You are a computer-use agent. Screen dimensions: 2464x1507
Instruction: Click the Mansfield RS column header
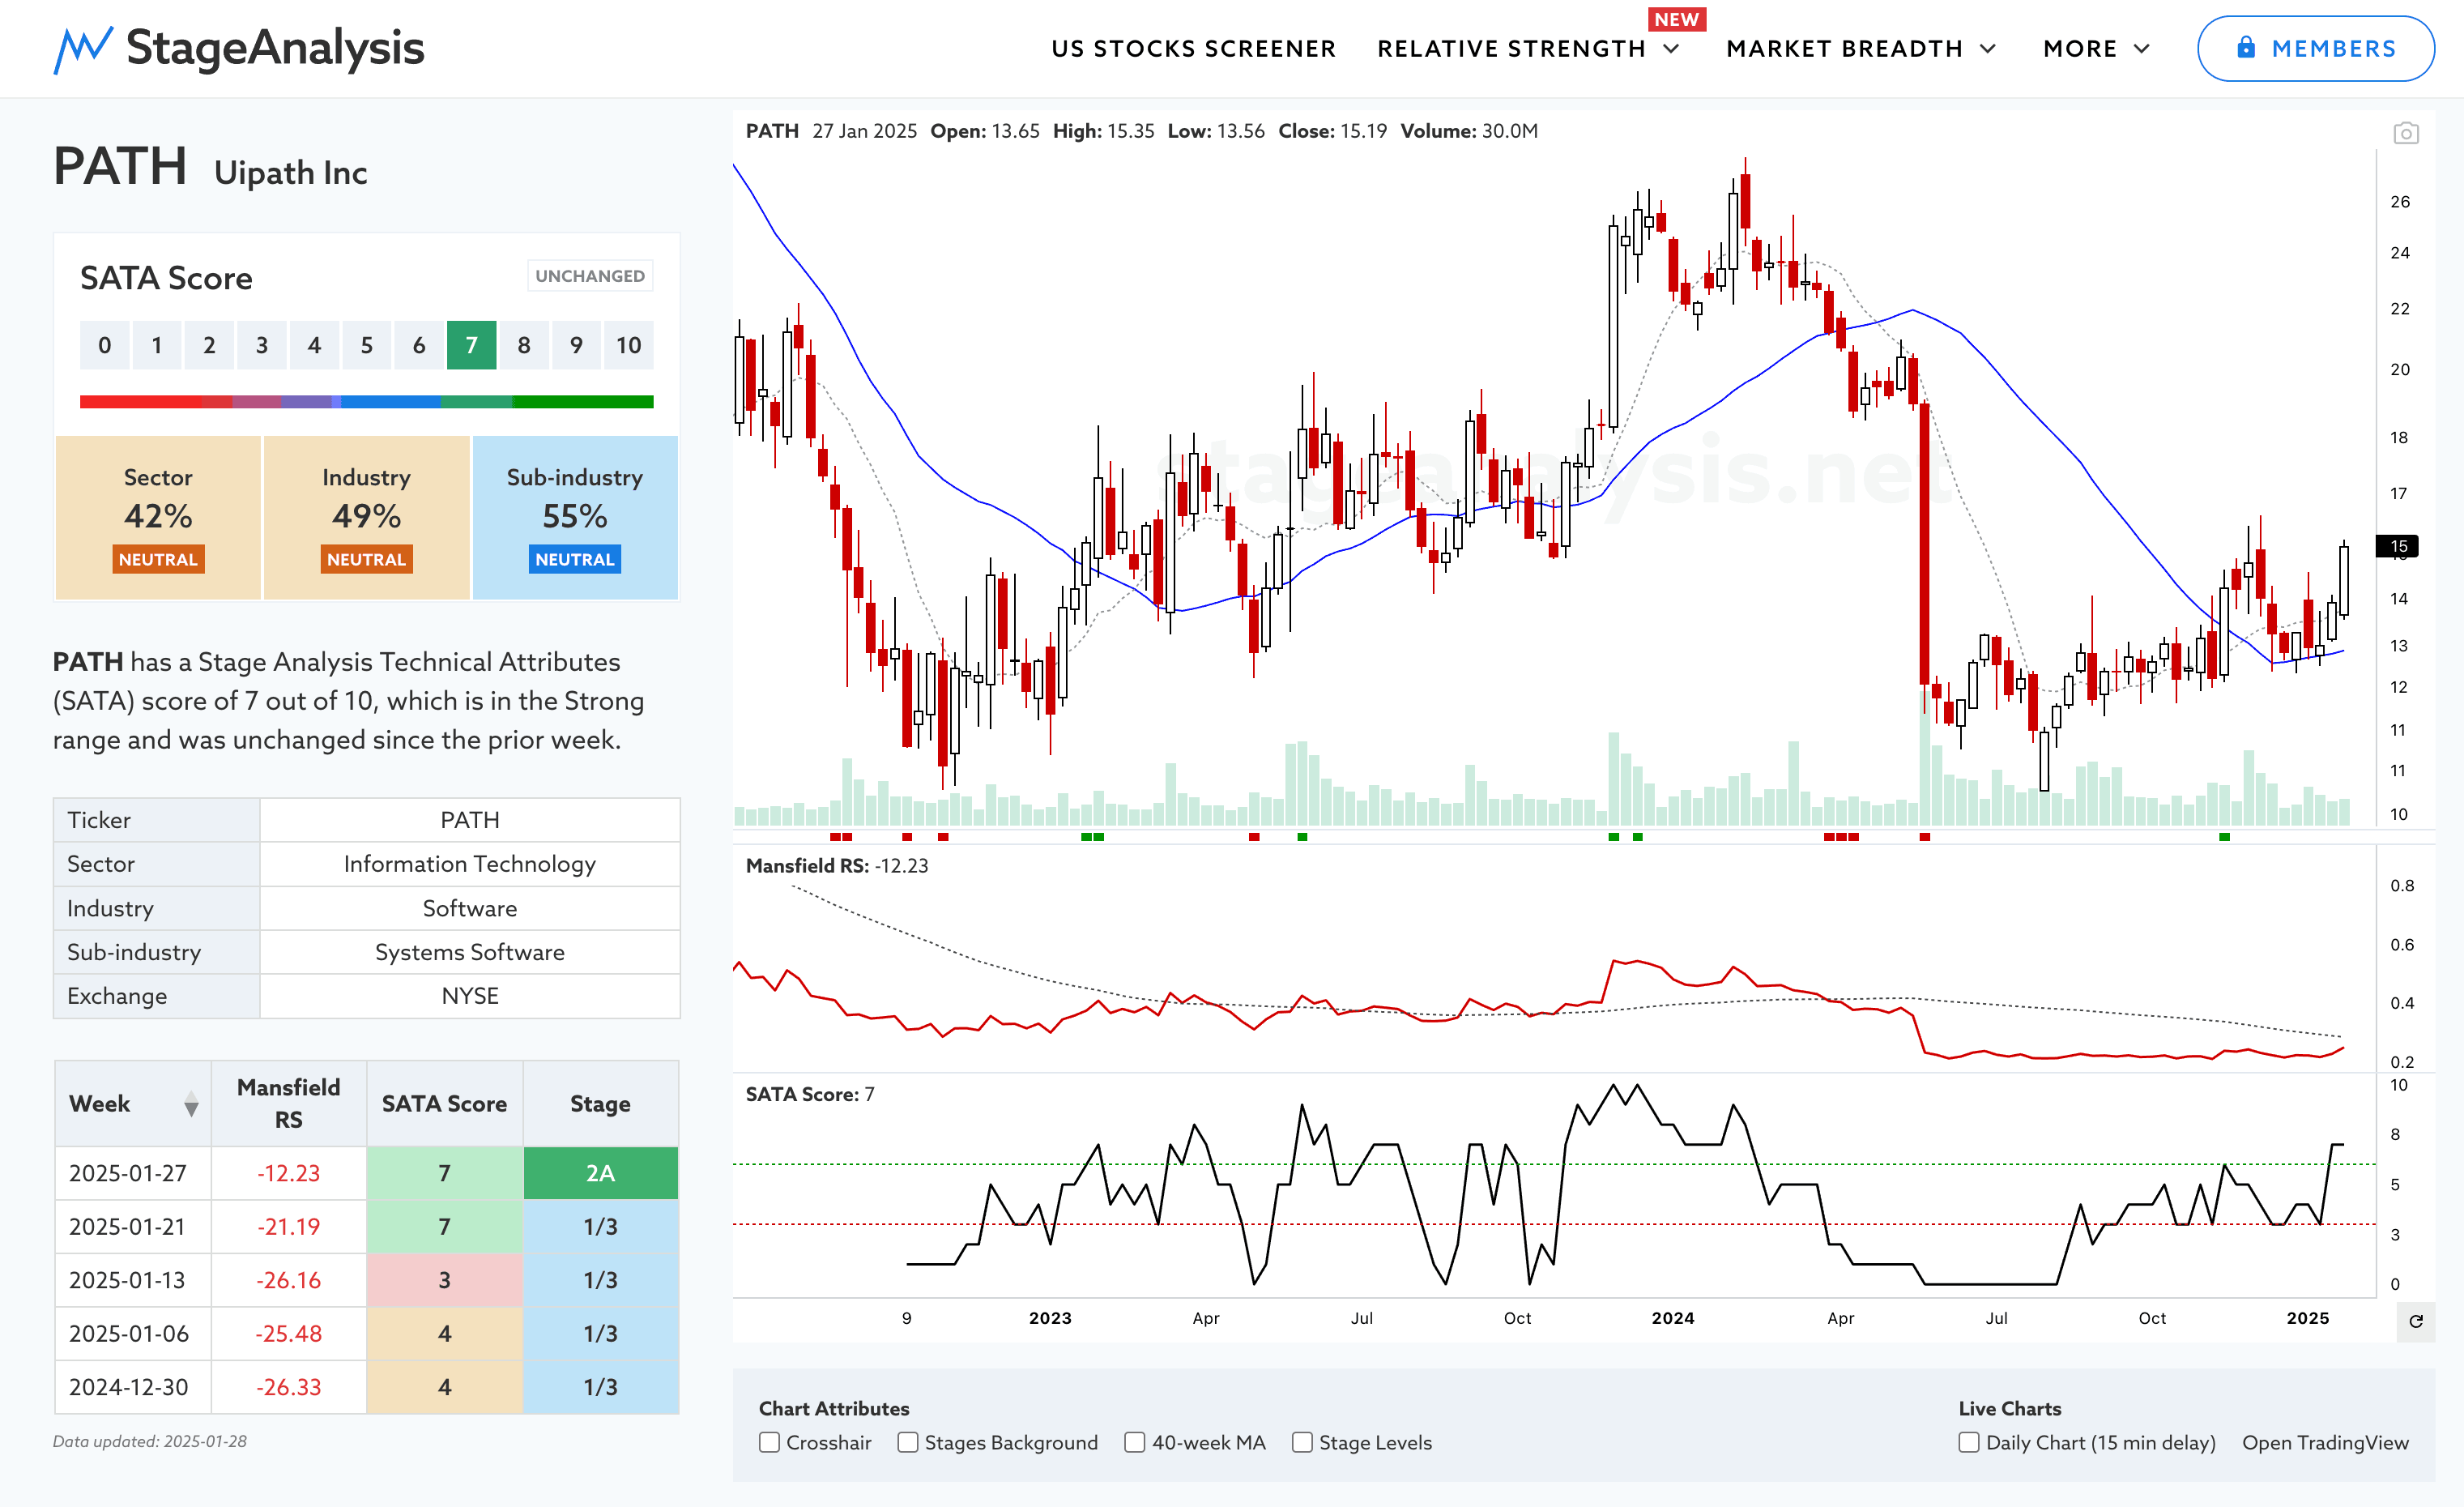288,1103
